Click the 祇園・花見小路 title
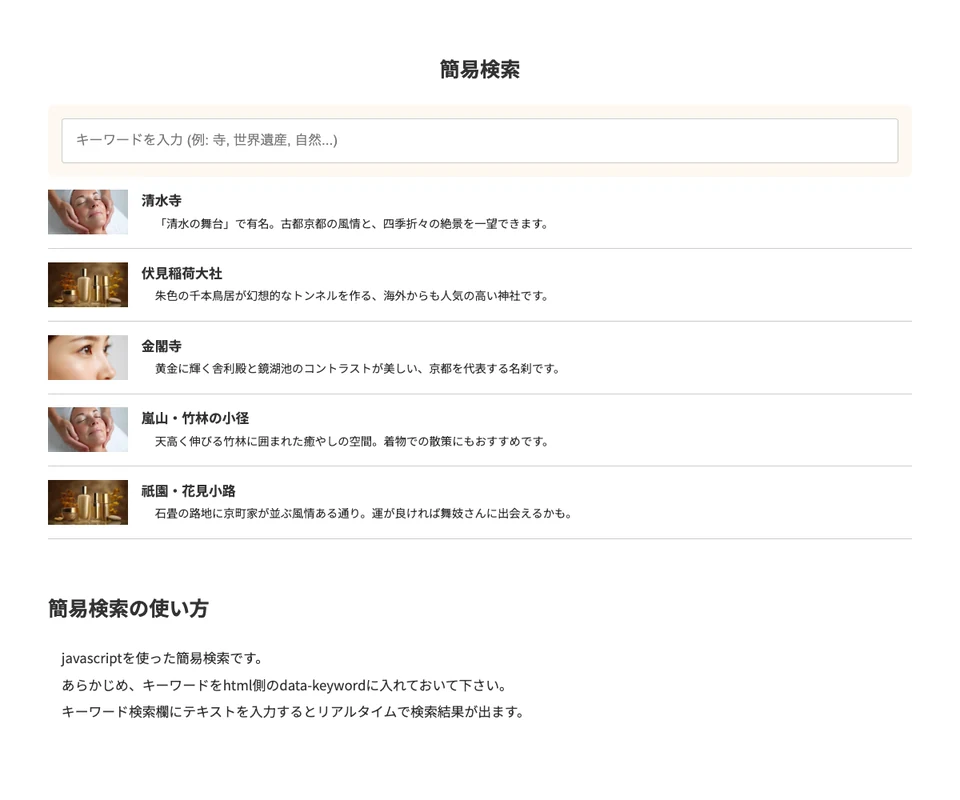This screenshot has width=960, height=800. tap(188, 491)
